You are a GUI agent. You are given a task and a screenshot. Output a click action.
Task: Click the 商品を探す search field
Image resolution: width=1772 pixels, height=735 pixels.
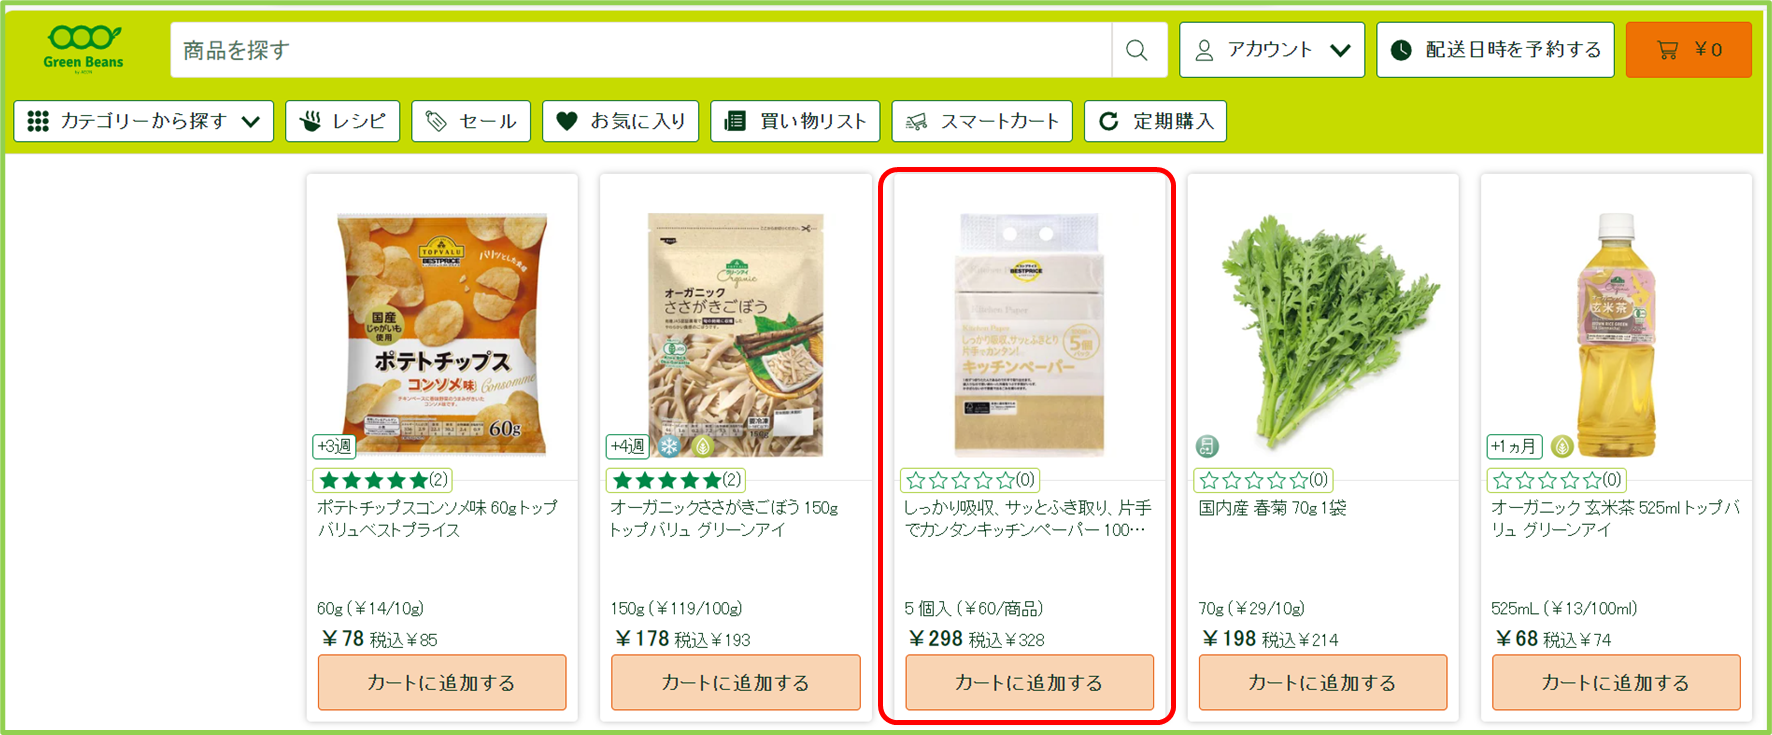point(641,50)
